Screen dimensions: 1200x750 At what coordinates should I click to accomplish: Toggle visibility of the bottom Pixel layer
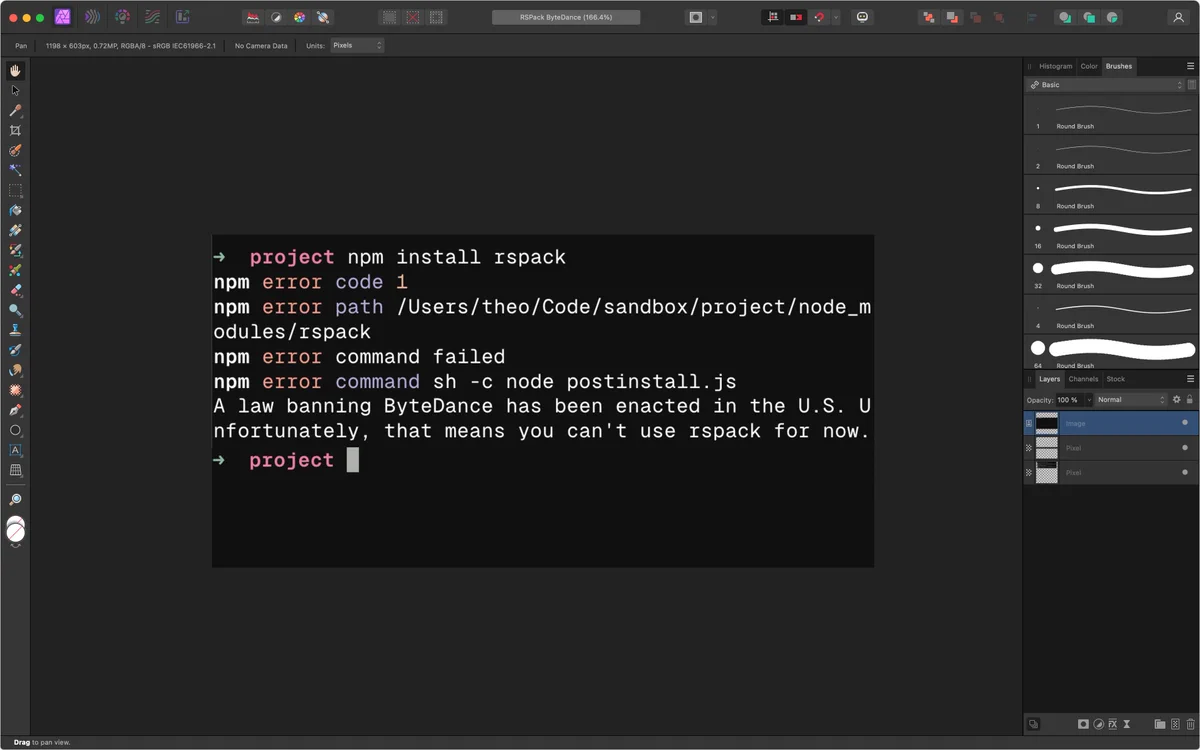[x=1185, y=472]
